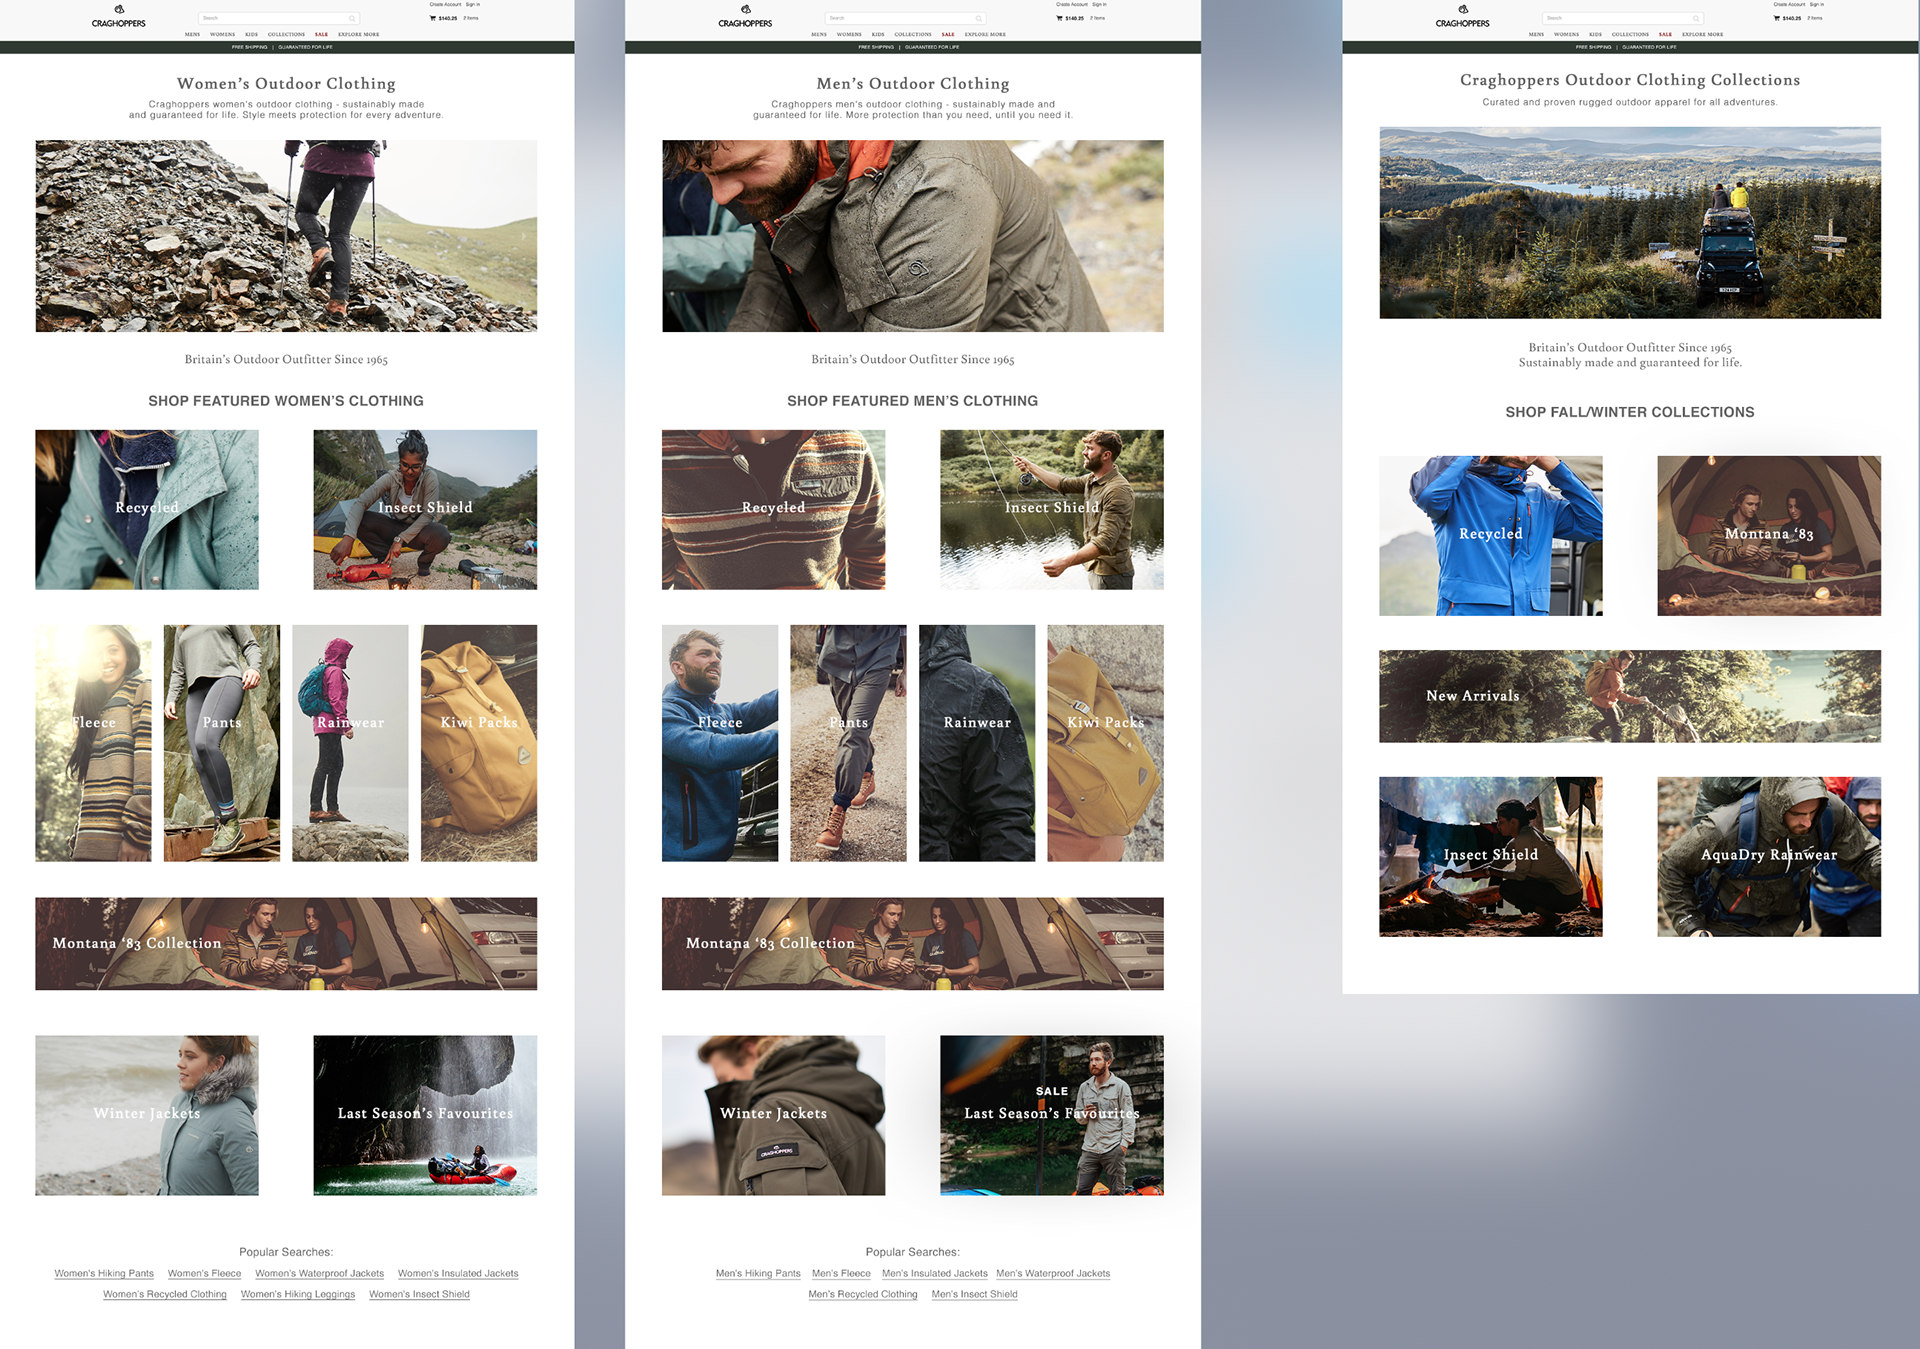1920x1349 pixels.
Task: Click Men's Insect Shield popular search link
Action: [974, 1294]
